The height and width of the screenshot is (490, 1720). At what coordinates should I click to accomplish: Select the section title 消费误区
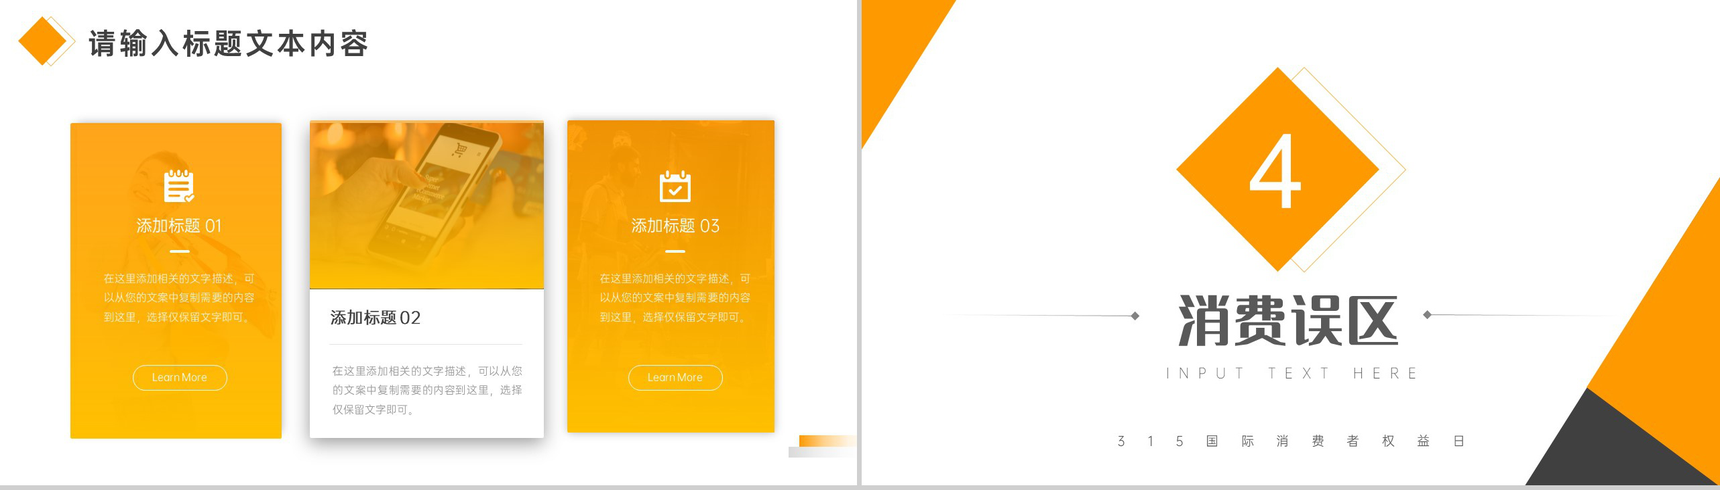point(1288,321)
